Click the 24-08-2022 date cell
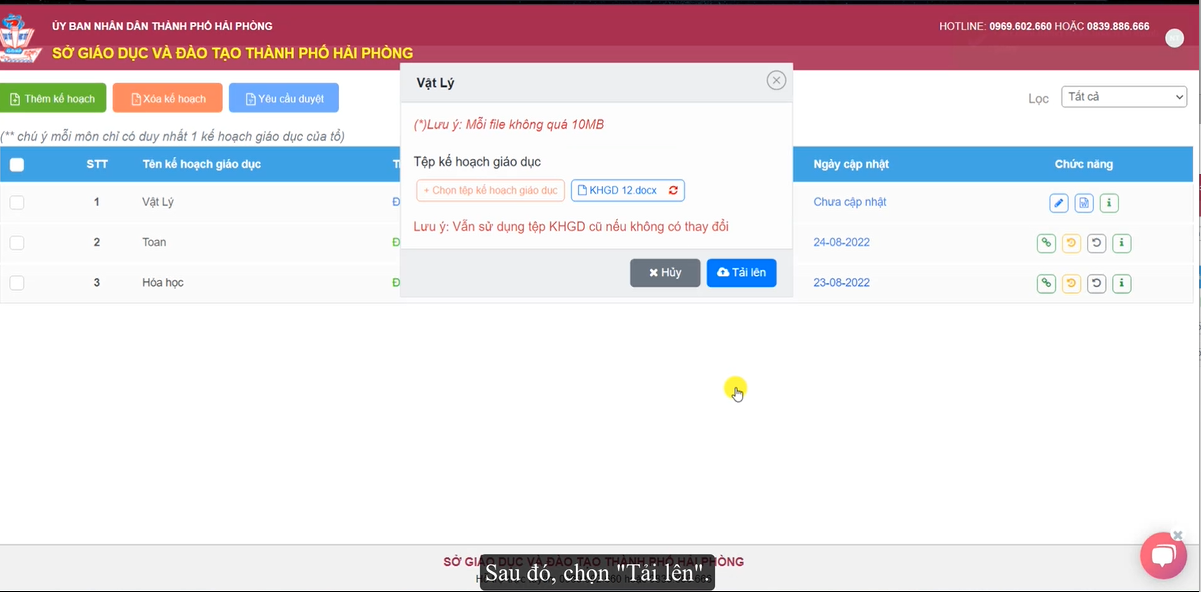The width and height of the screenshot is (1201, 592). (x=842, y=242)
